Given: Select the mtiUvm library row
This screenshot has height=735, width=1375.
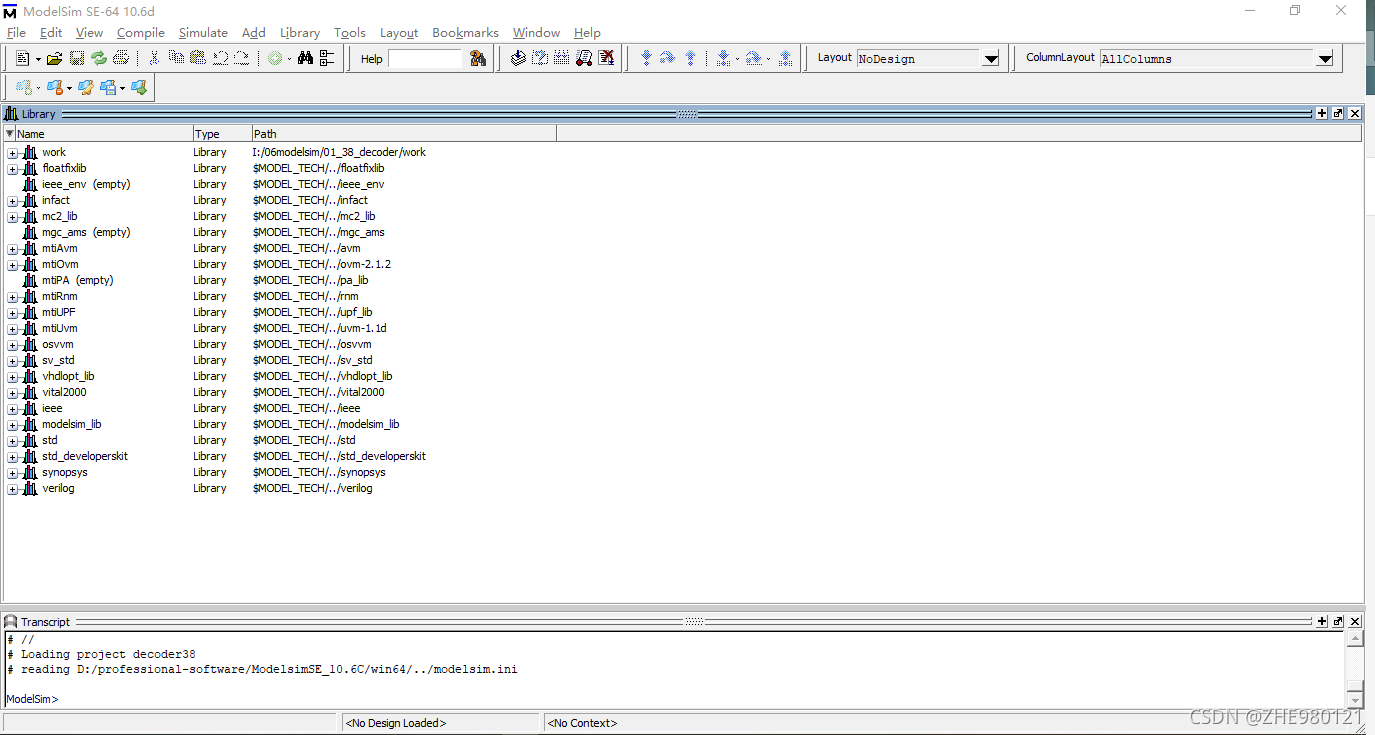Looking at the screenshot, I should click(683, 329).
